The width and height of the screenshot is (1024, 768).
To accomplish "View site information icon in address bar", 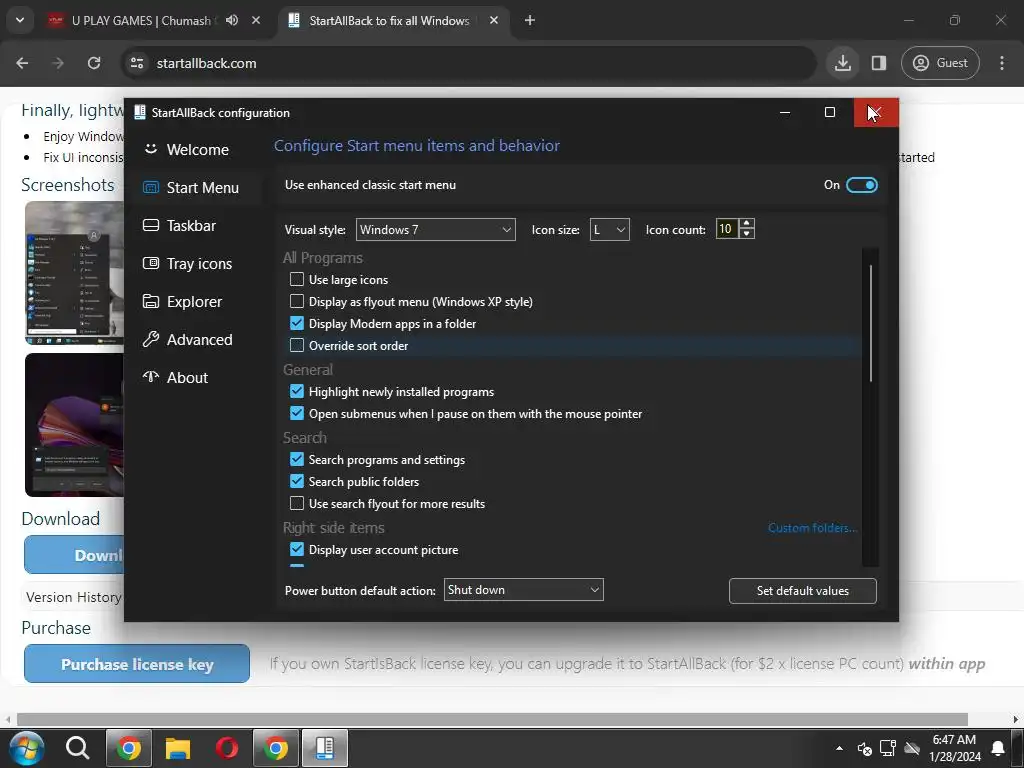I will pyautogui.click(x=137, y=63).
